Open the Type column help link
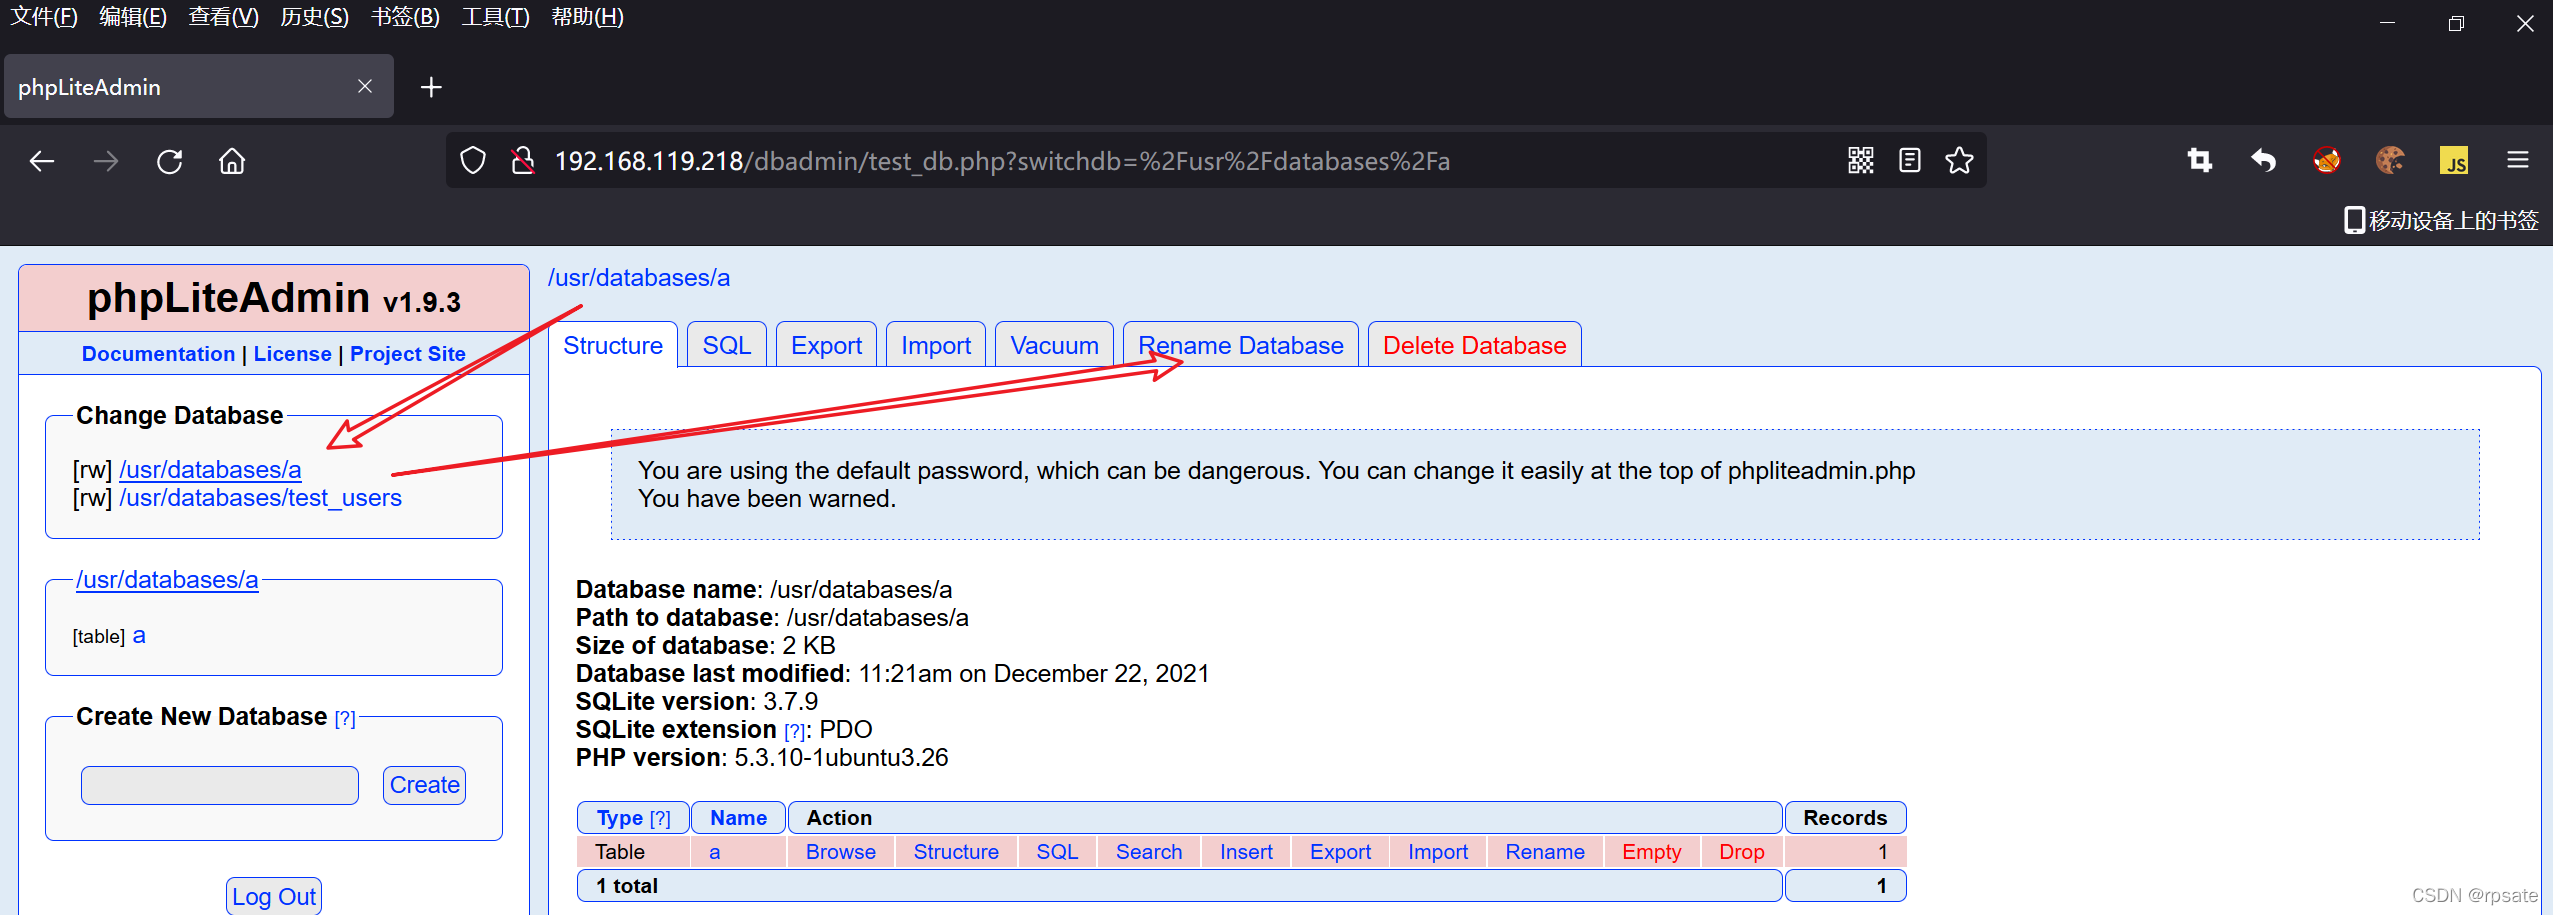The height and width of the screenshot is (915, 2553). tap(660, 819)
